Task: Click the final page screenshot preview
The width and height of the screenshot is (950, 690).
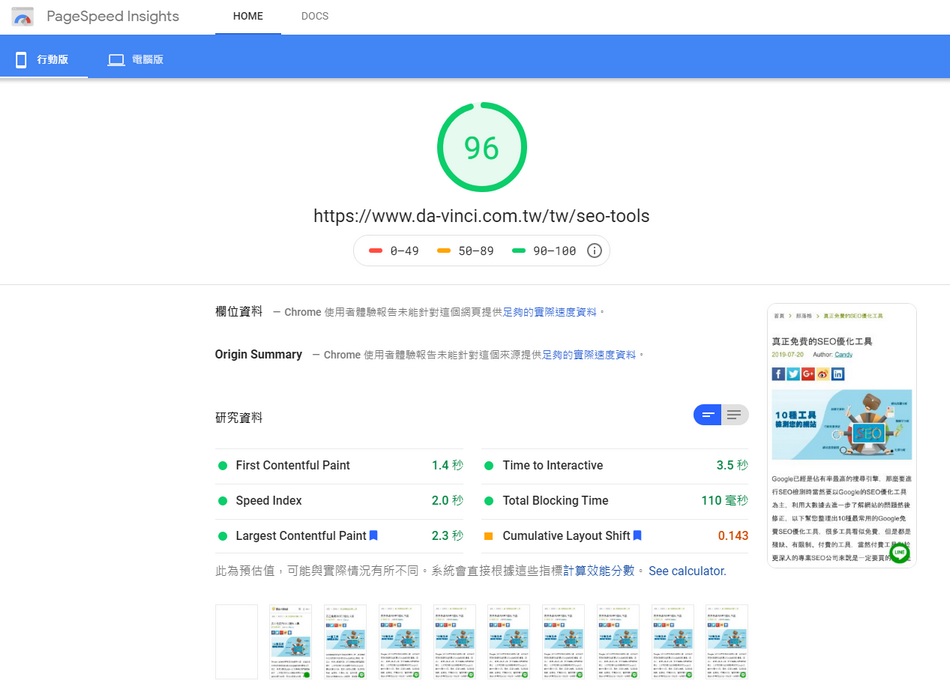Action: (x=842, y=436)
